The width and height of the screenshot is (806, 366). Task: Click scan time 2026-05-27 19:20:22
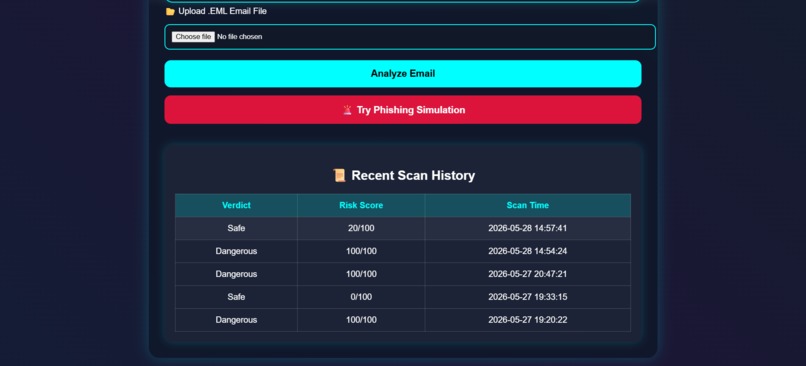527,320
